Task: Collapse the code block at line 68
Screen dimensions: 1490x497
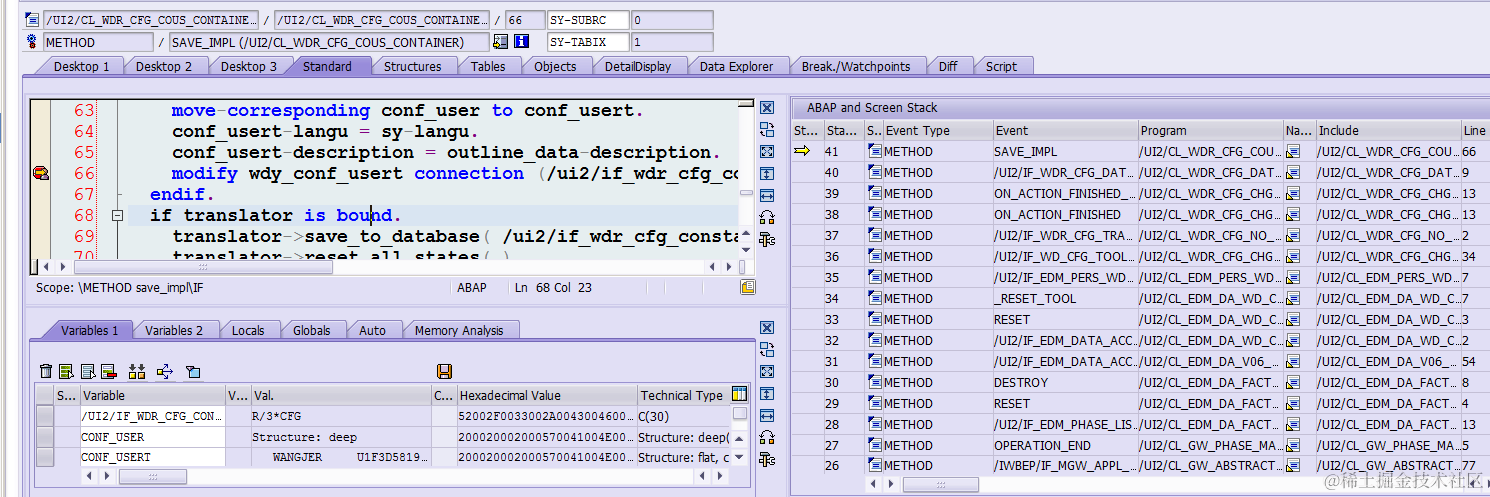Action: tap(117, 215)
